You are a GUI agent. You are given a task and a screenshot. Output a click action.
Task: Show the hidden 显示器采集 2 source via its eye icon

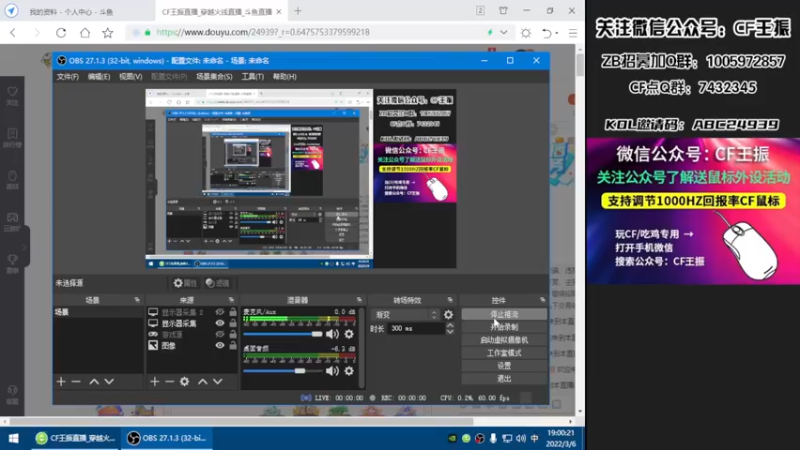220,312
